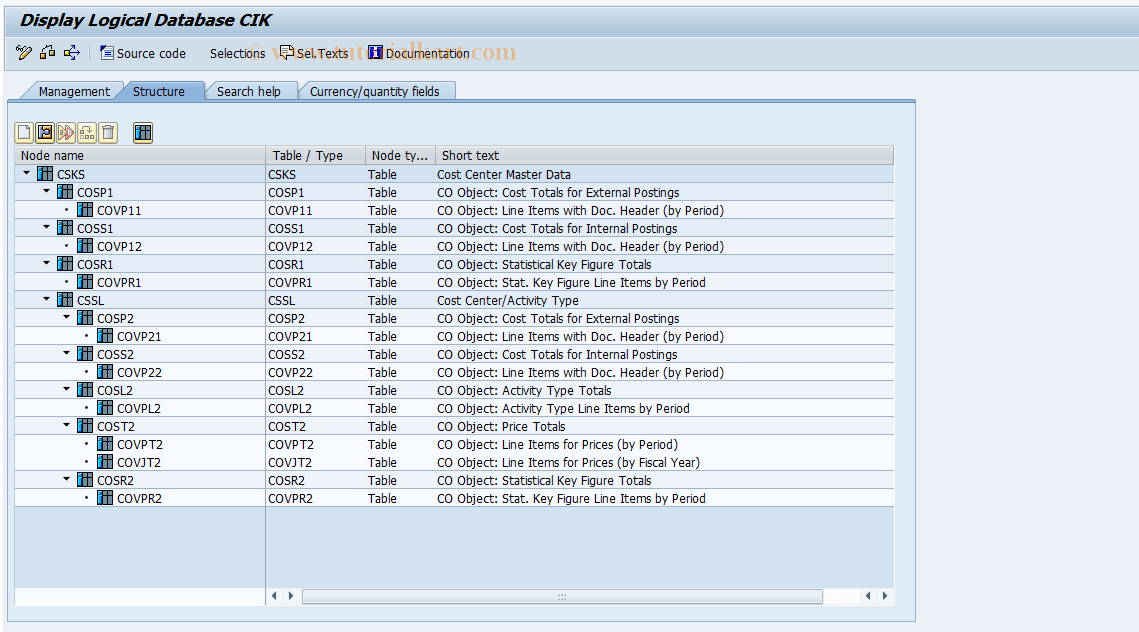Collapse the CSSL node branch
The width and height of the screenshot is (1139, 632).
click(x=45, y=299)
